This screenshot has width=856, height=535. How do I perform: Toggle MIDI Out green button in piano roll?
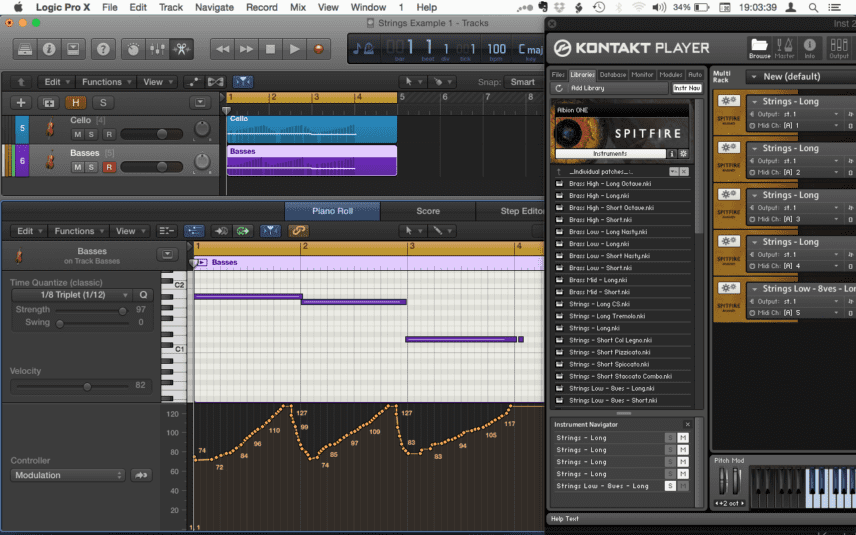[x=242, y=231]
